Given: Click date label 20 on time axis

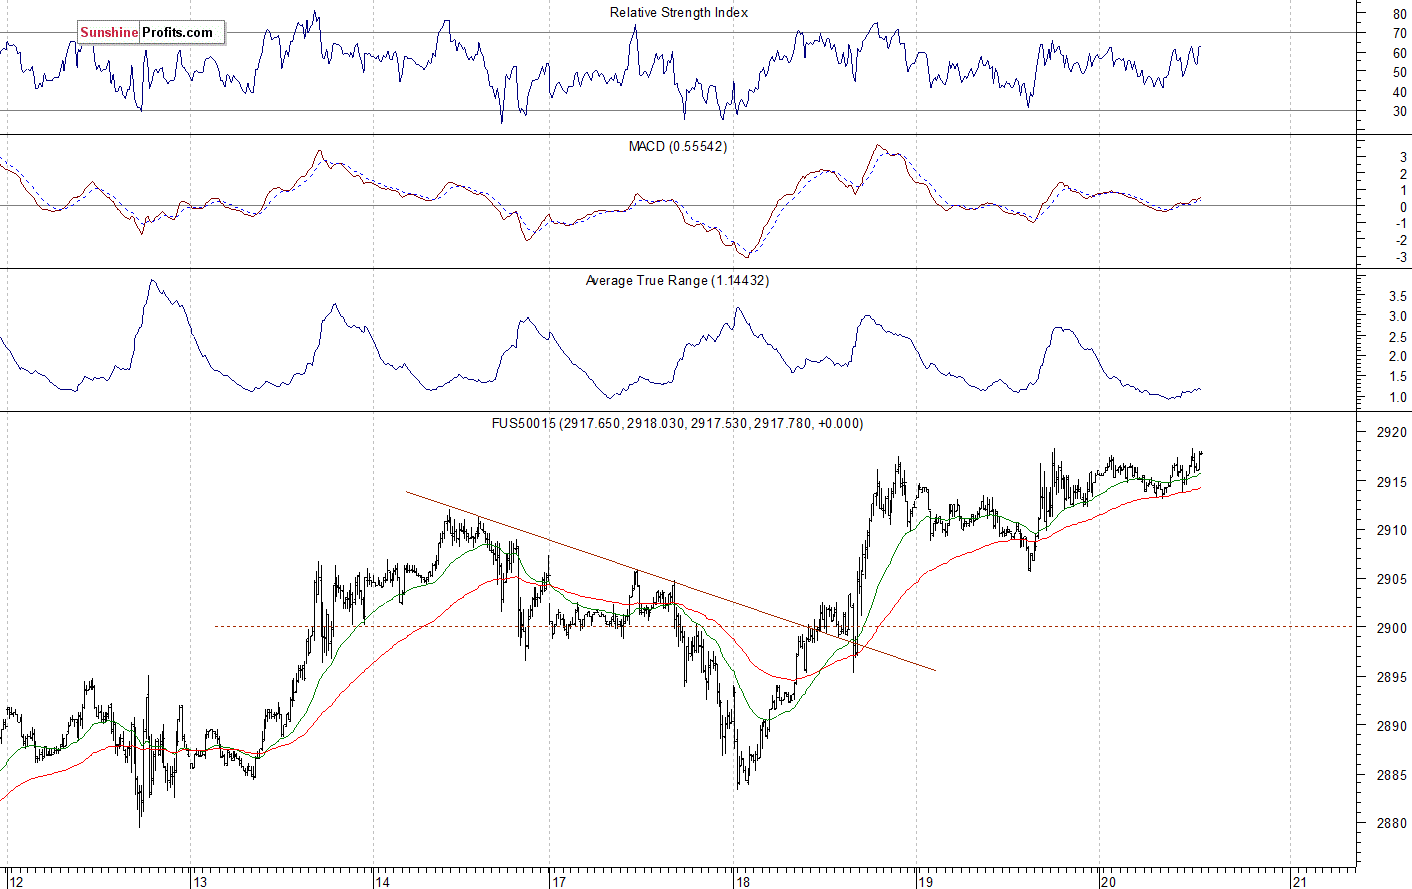Looking at the screenshot, I should [x=1108, y=881].
